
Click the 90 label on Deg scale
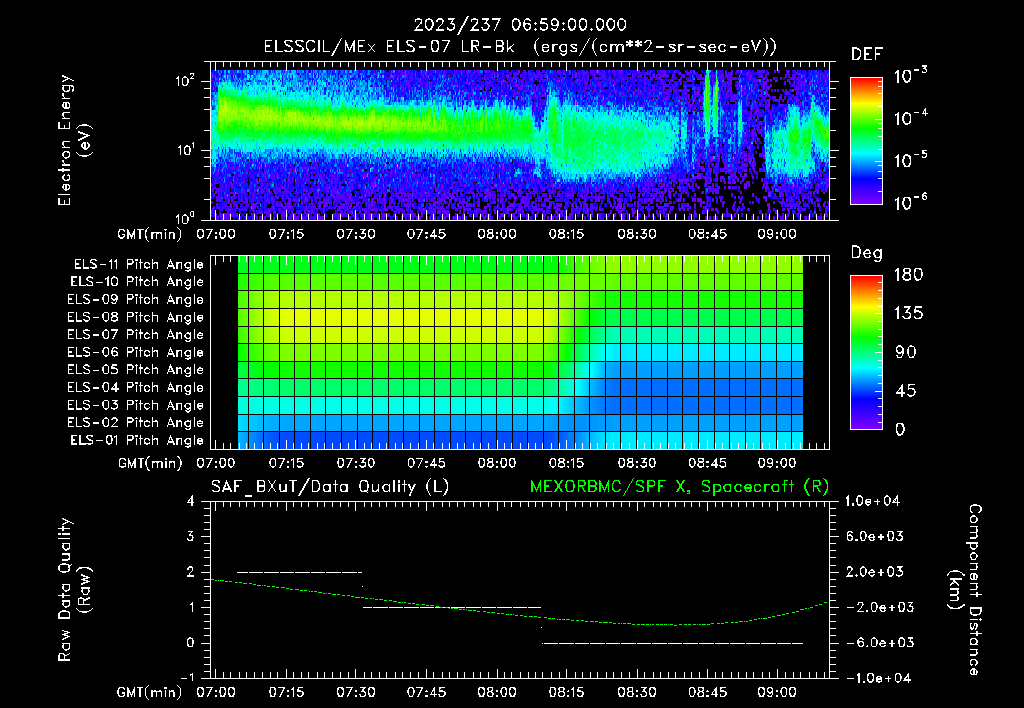(x=906, y=352)
